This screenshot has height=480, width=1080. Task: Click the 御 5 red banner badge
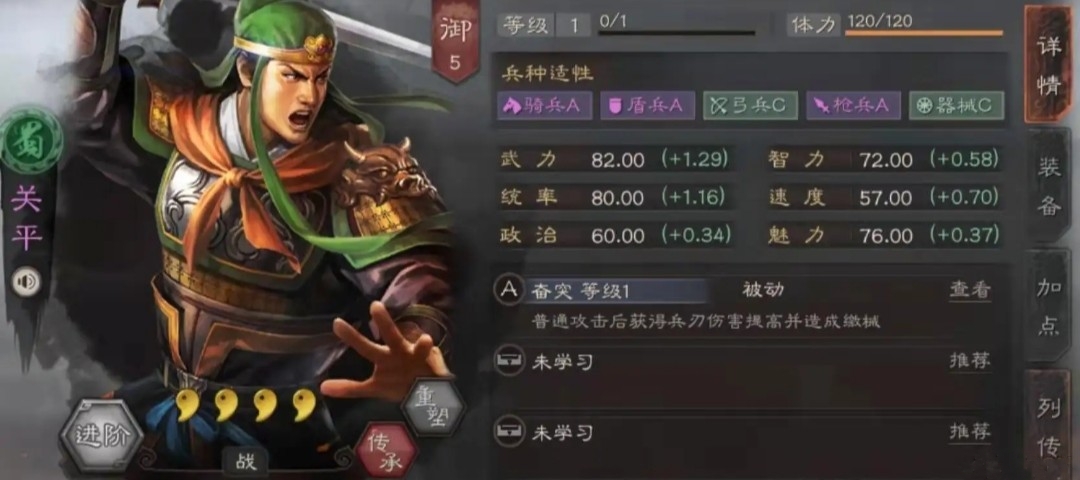click(x=455, y=41)
